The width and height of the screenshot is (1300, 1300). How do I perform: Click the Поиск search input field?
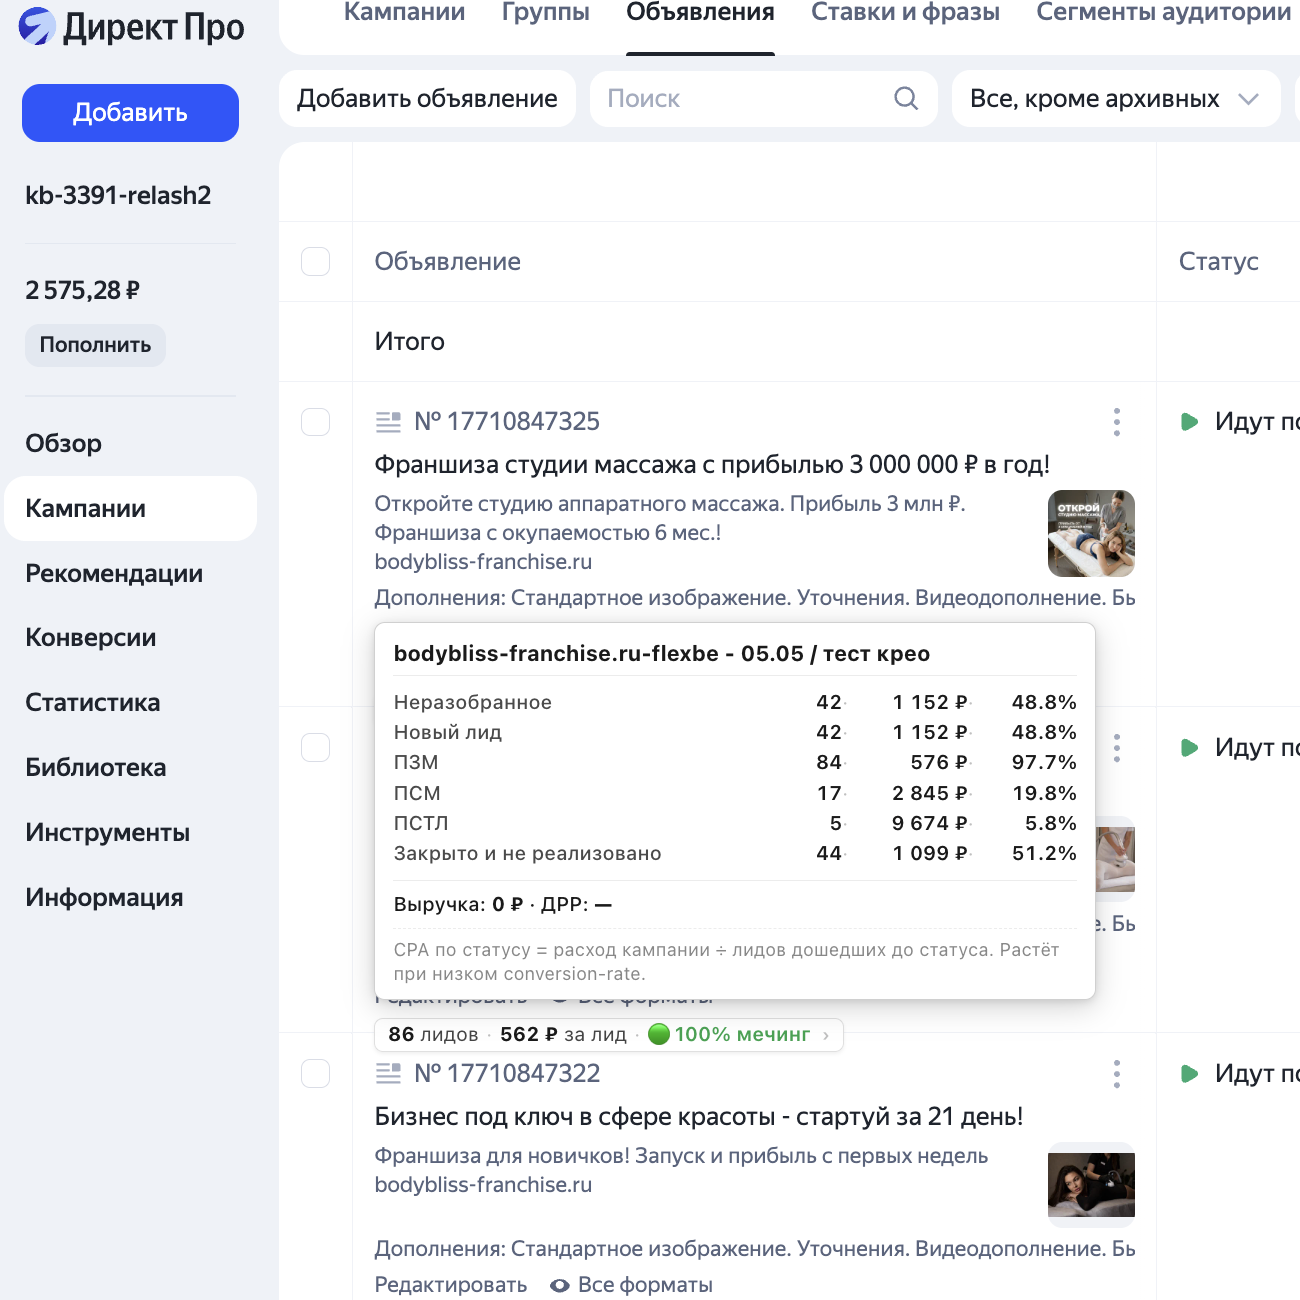click(x=764, y=98)
